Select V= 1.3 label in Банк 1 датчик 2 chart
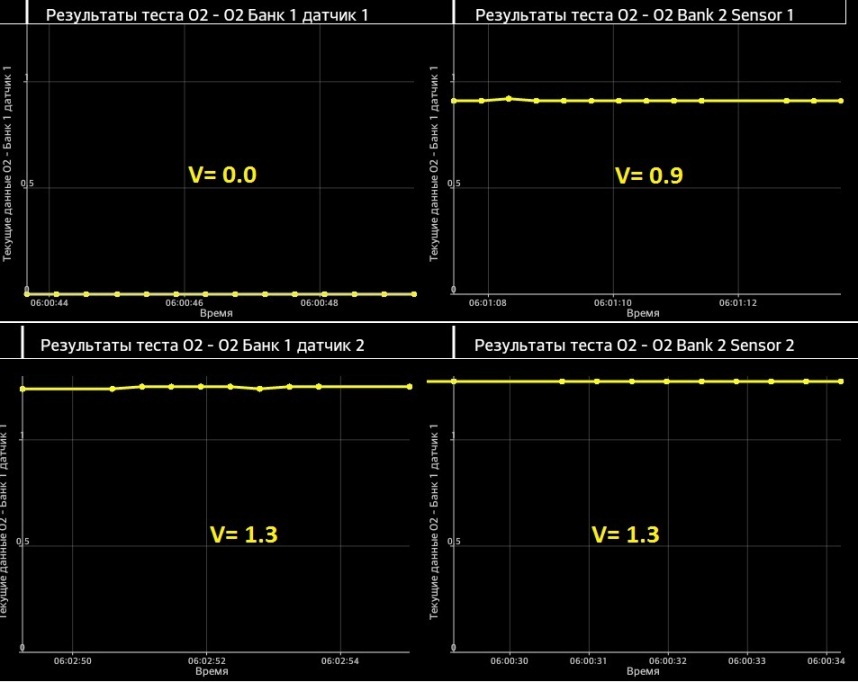This screenshot has height=682, width=858. tap(243, 534)
